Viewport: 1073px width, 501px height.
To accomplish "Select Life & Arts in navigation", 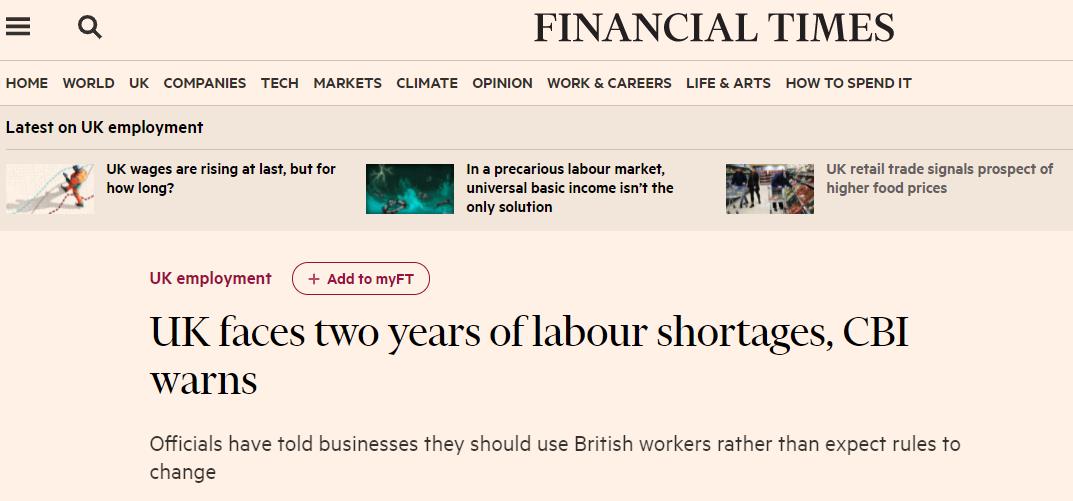I will click(x=728, y=83).
